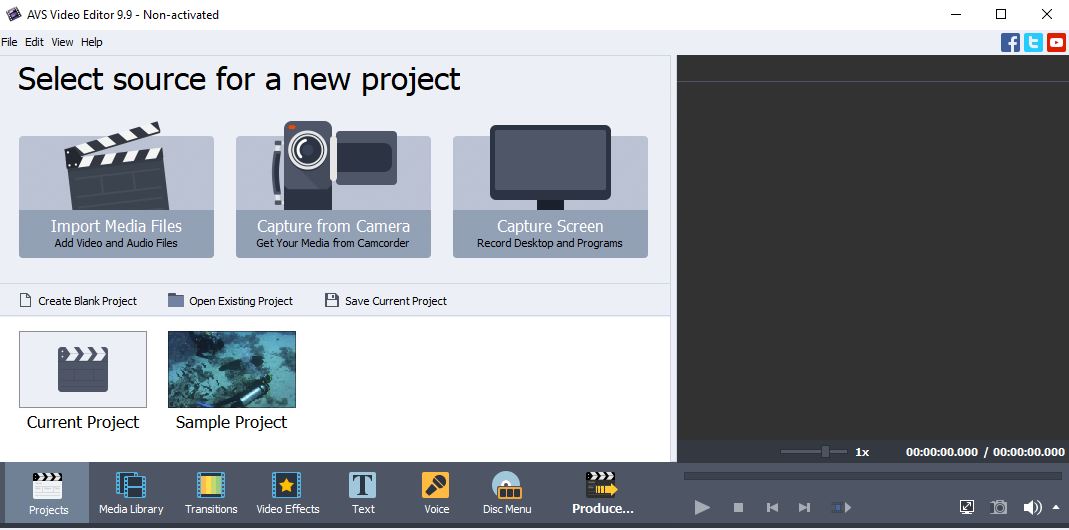Open the YouTube channel icon
The height and width of the screenshot is (530, 1069).
click(1057, 43)
